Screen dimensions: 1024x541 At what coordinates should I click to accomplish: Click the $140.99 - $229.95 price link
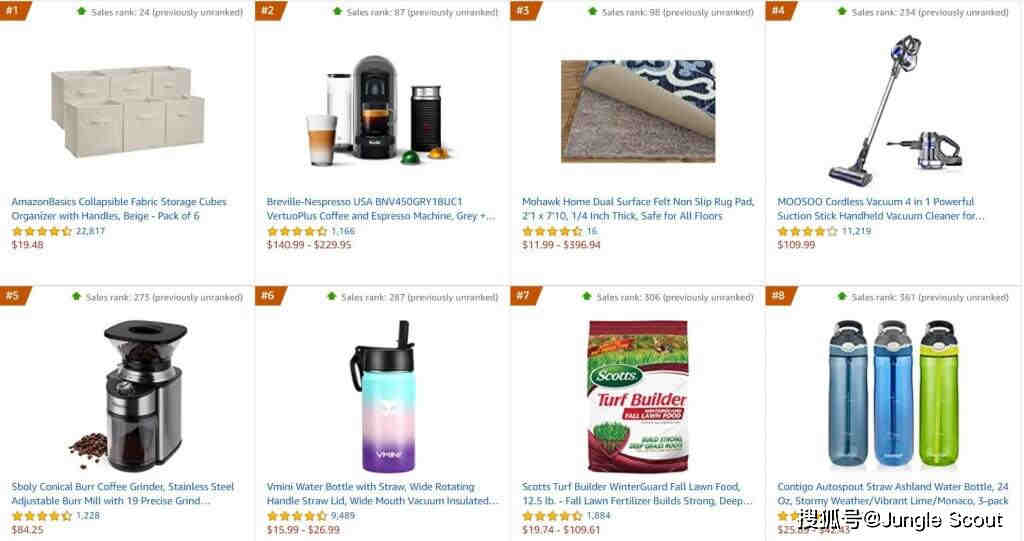coord(309,245)
